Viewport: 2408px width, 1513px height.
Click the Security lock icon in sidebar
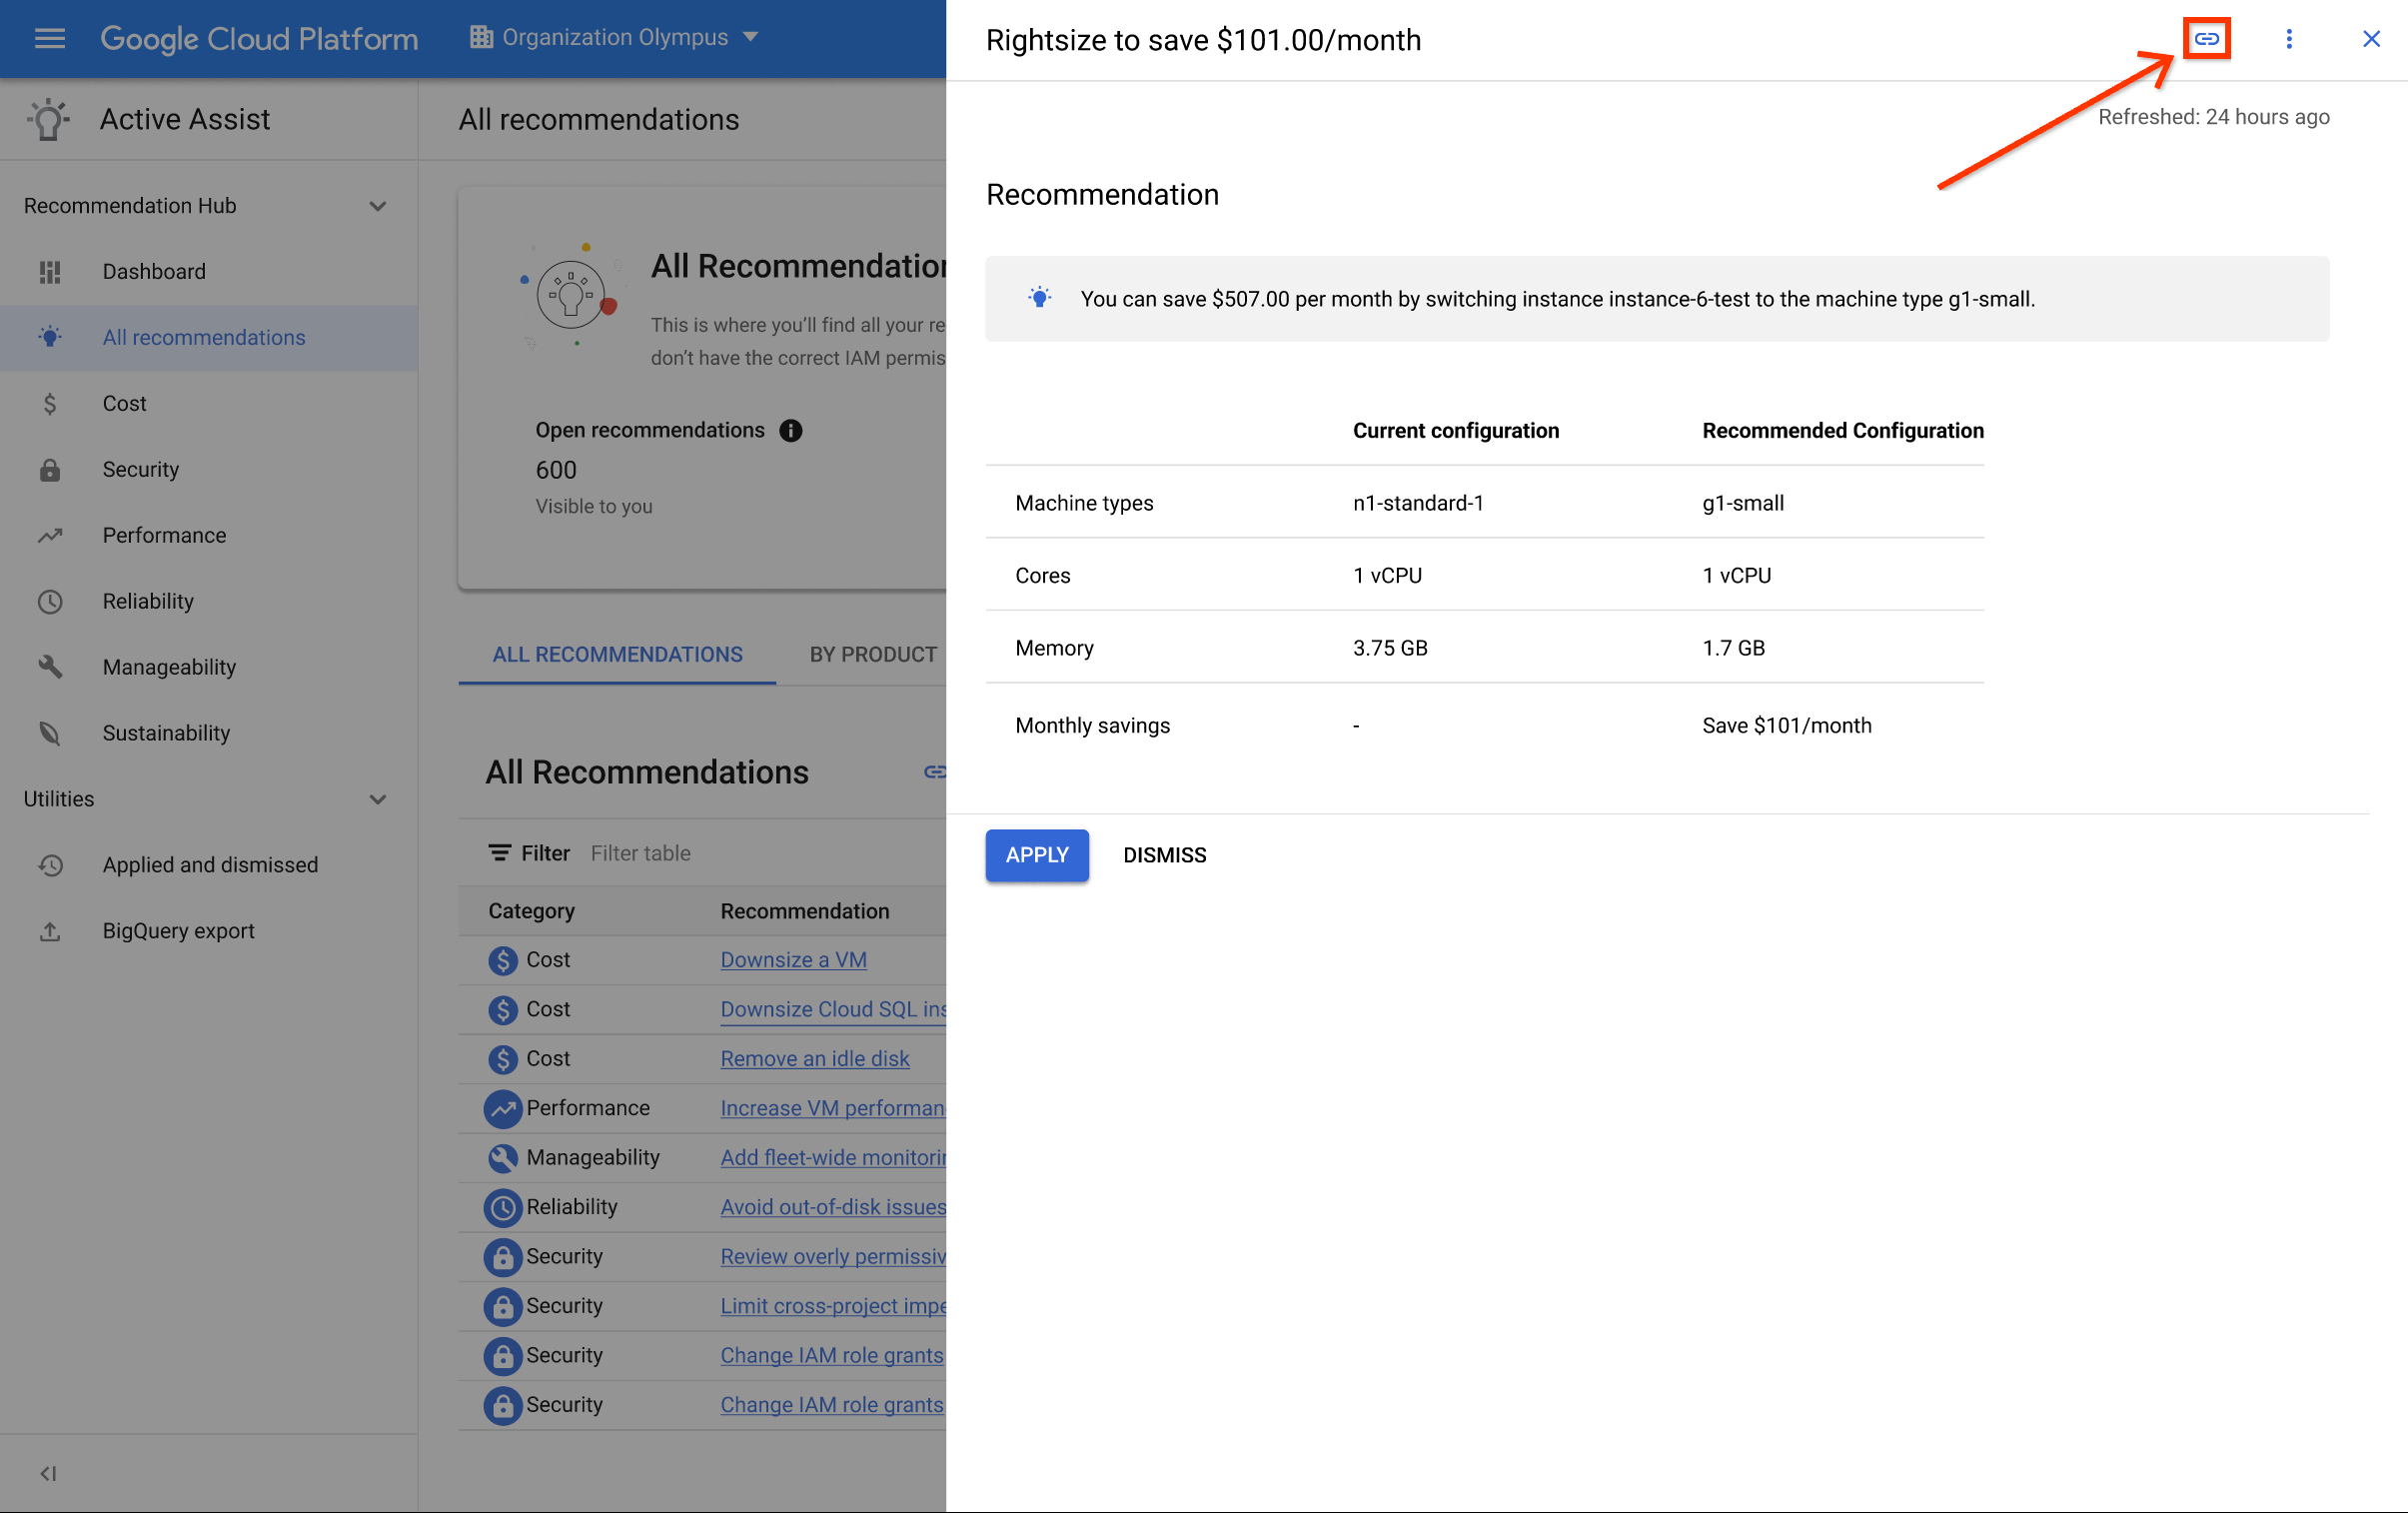click(x=51, y=469)
